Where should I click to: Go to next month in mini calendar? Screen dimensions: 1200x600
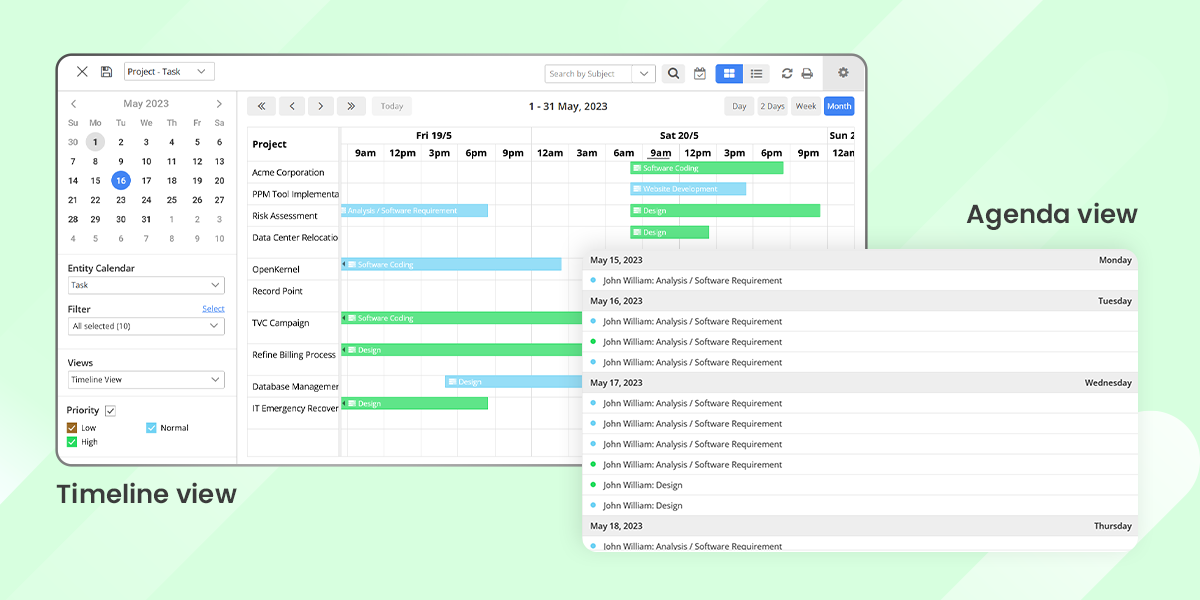tap(219, 104)
